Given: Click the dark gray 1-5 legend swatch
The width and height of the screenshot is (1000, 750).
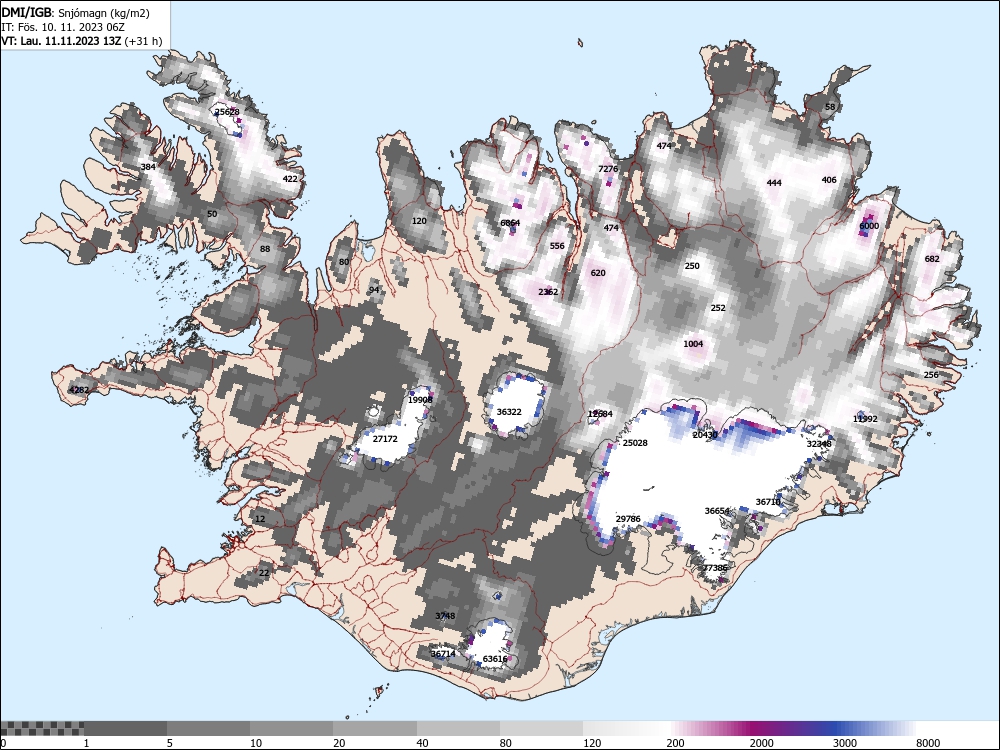Looking at the screenshot, I should coord(125,728).
